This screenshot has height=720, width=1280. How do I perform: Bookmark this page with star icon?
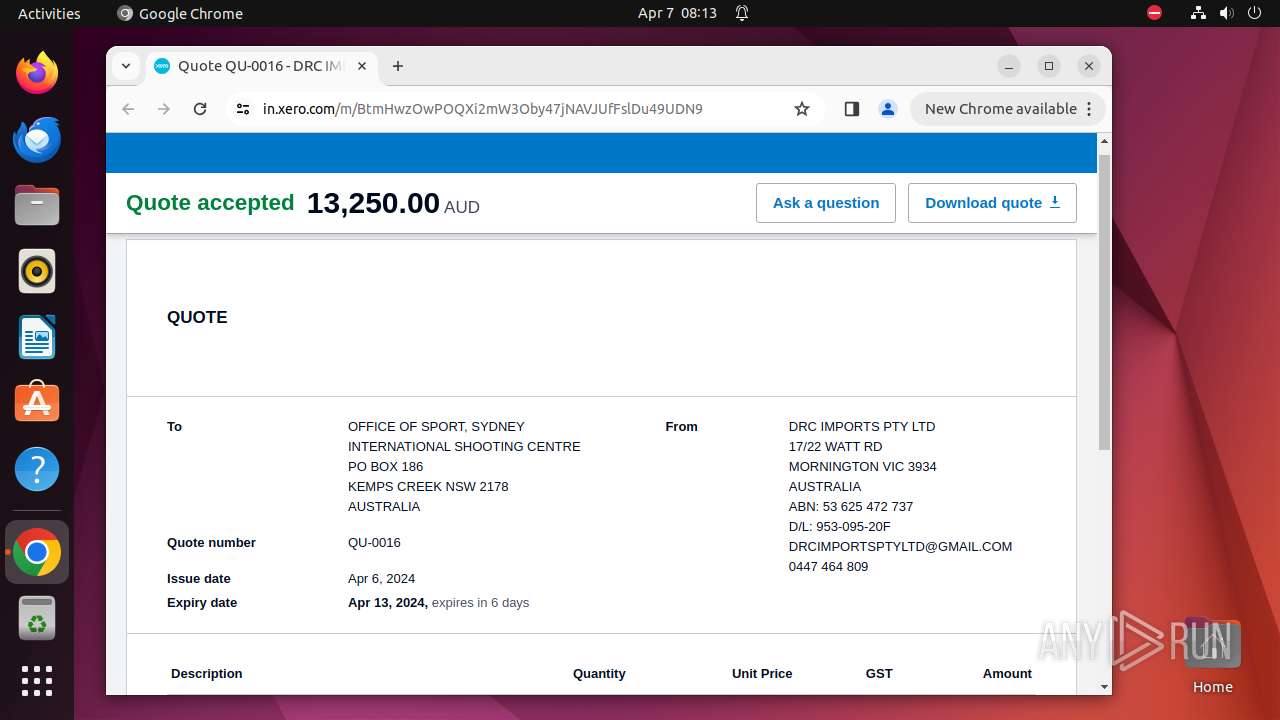[x=802, y=109]
